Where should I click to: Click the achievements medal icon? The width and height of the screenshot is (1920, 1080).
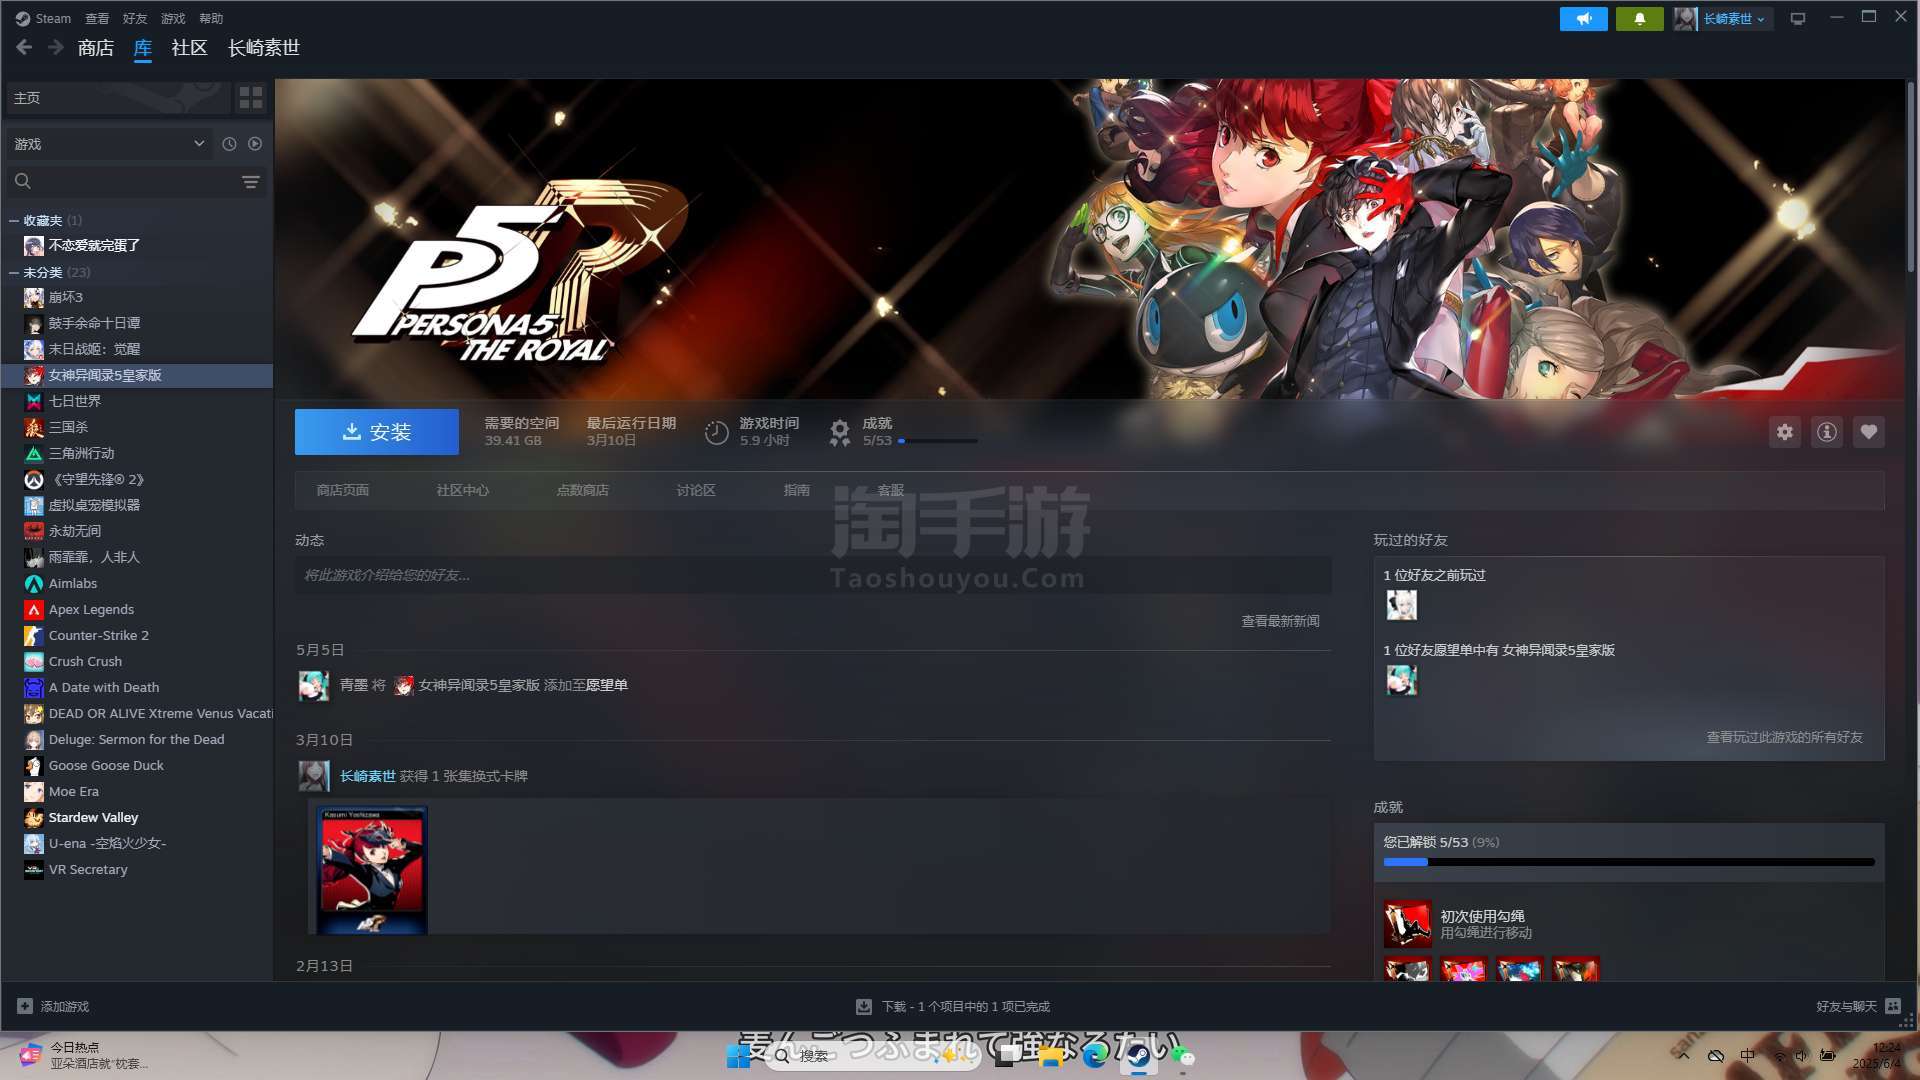[839, 433]
